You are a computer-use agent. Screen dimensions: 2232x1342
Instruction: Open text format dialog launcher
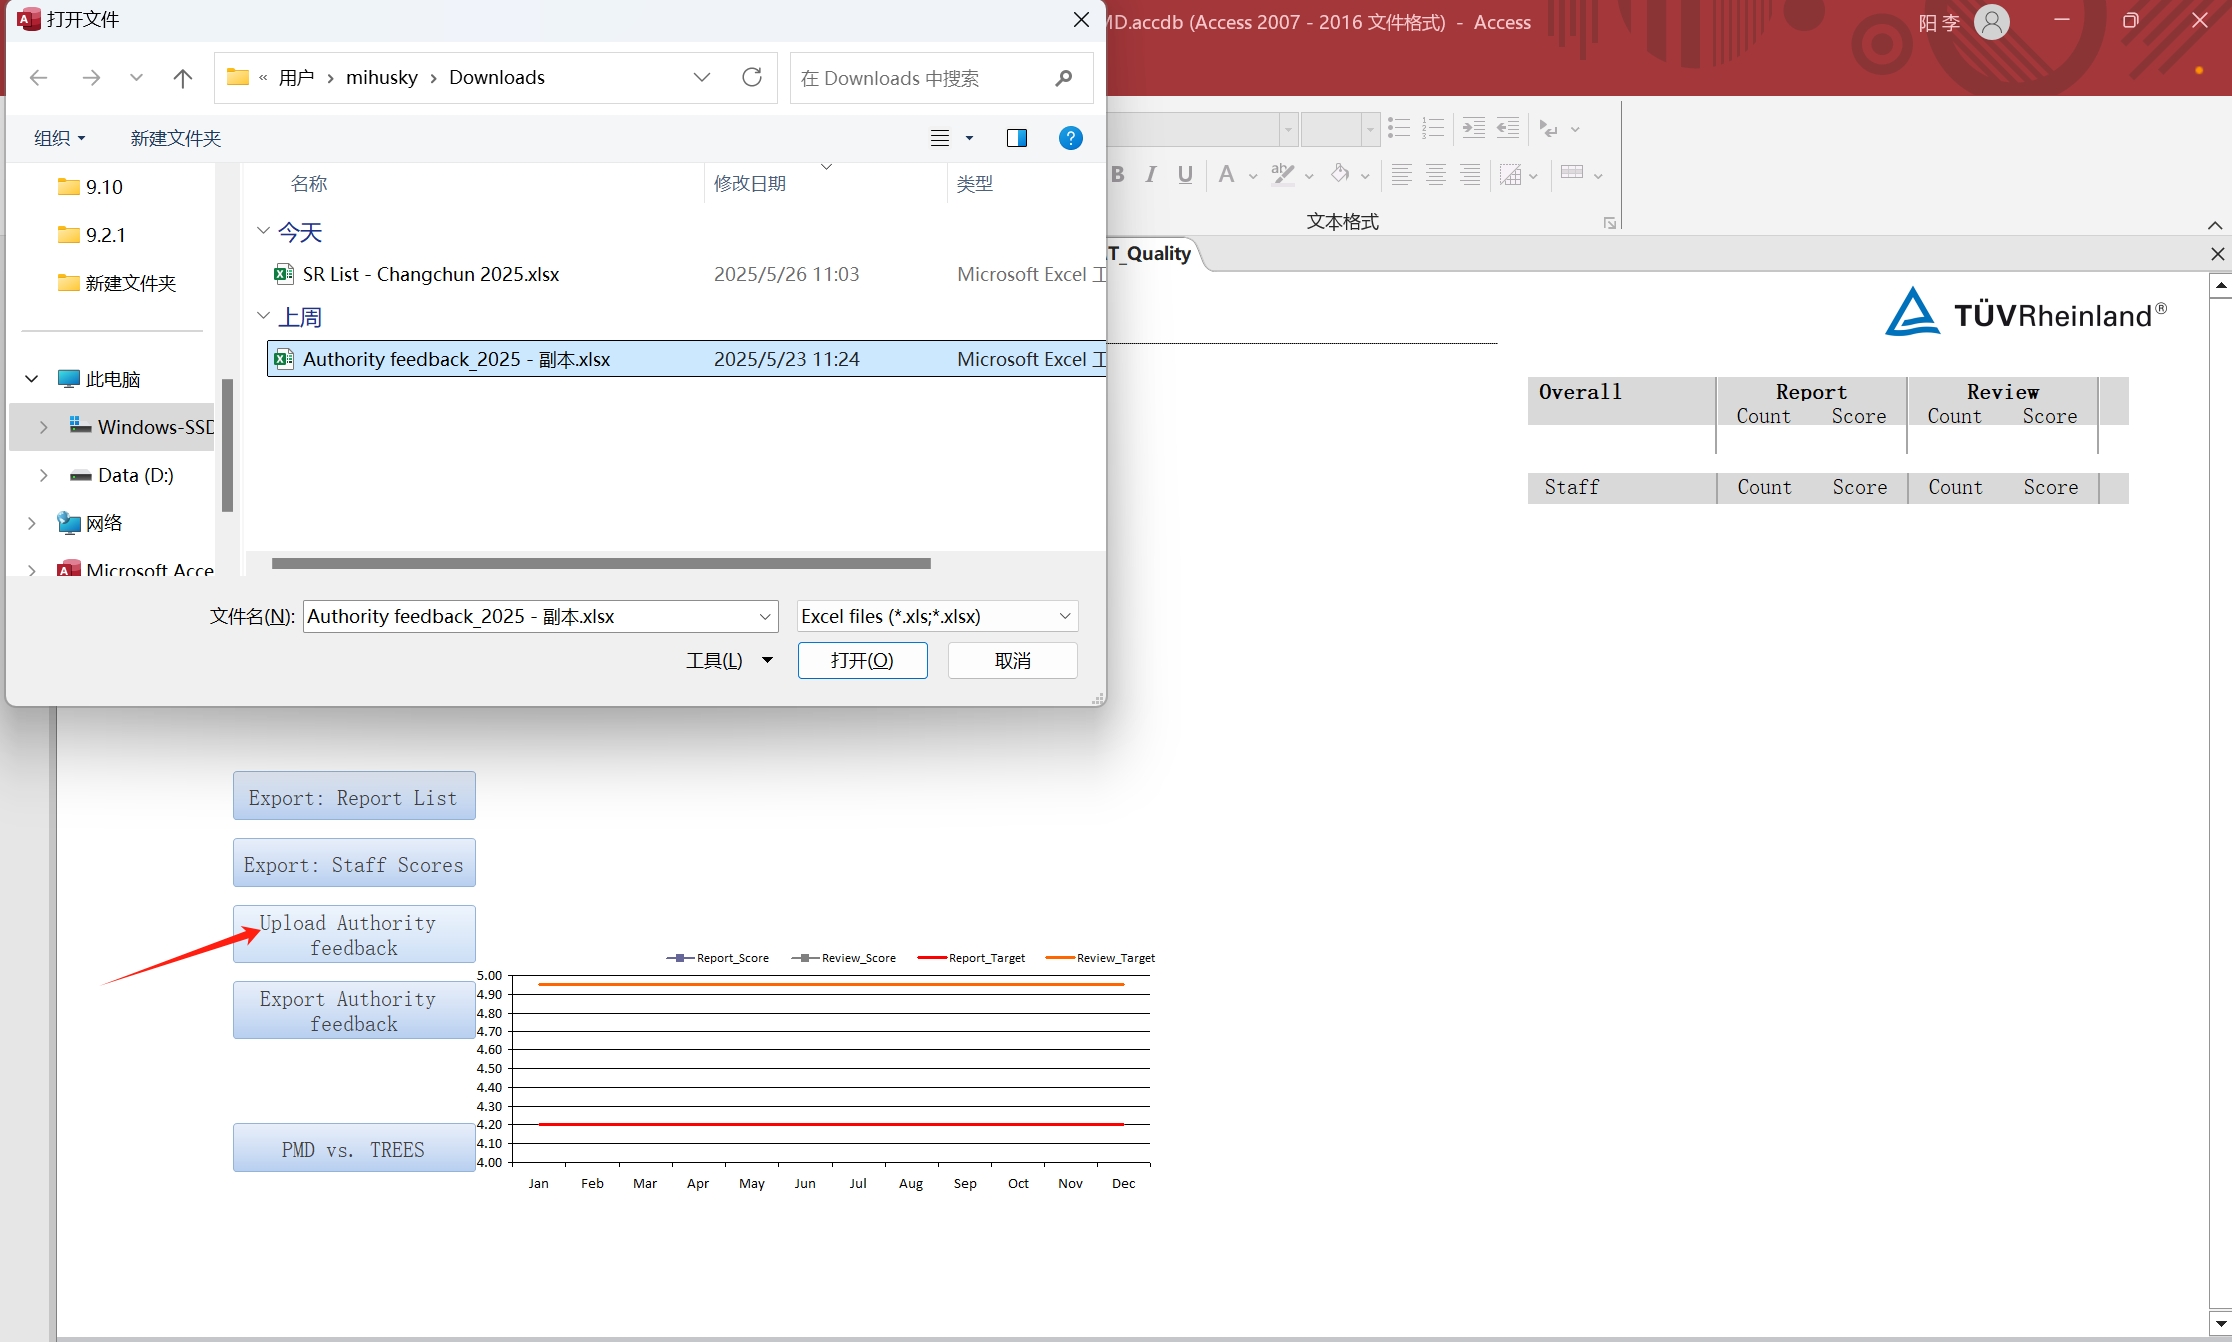point(1609,223)
